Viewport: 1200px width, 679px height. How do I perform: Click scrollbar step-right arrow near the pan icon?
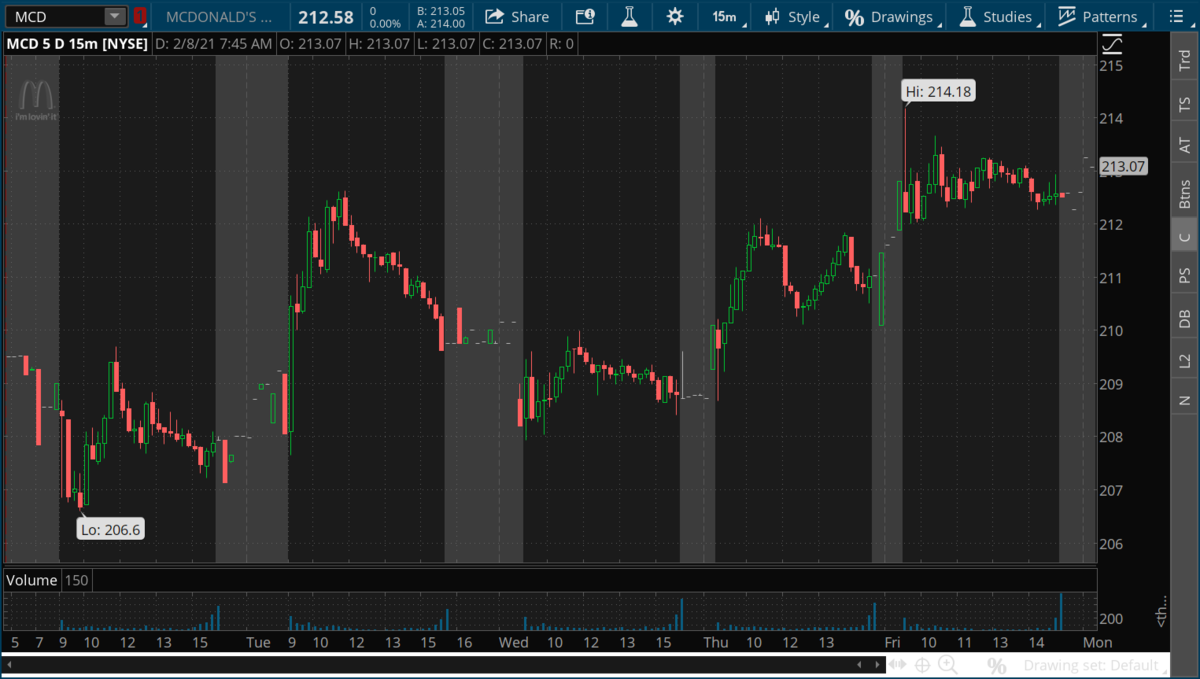click(875, 664)
